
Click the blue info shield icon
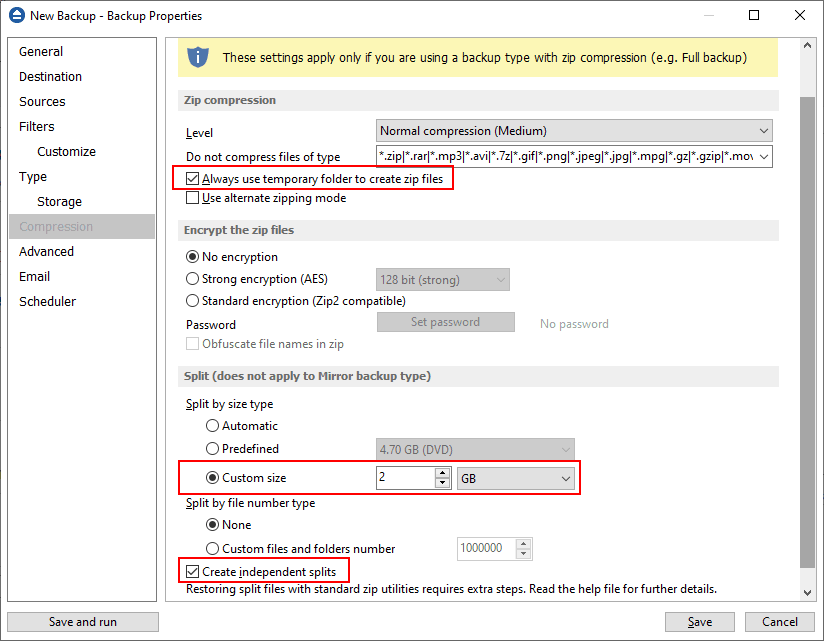[198, 57]
